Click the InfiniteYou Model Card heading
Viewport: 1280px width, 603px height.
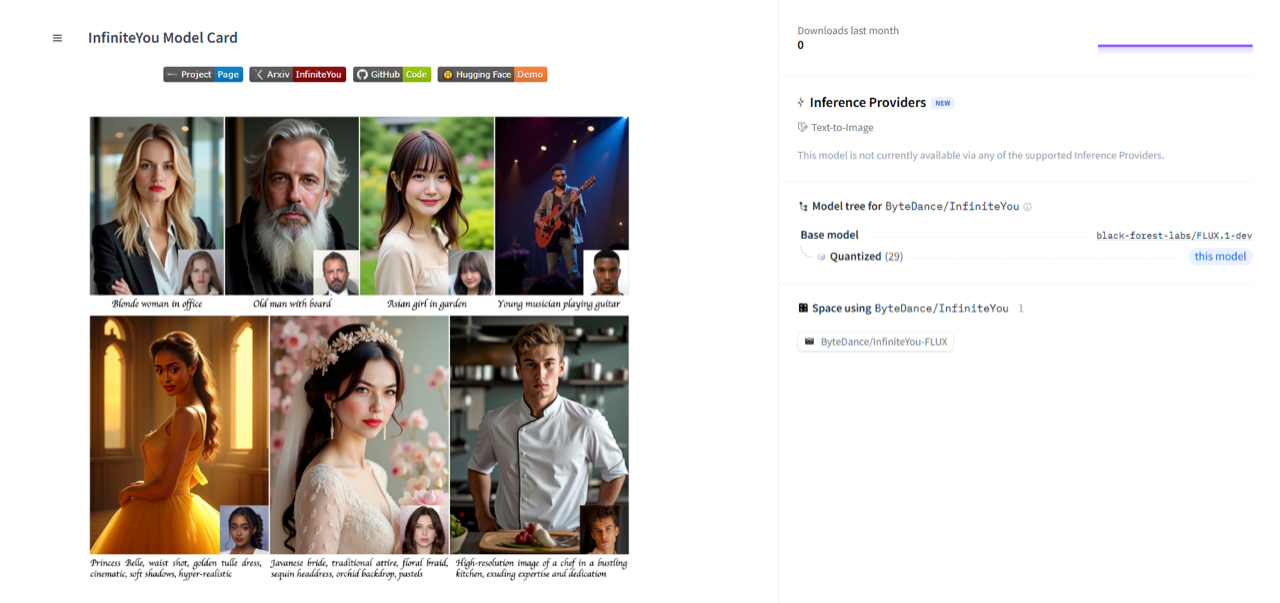coord(163,38)
